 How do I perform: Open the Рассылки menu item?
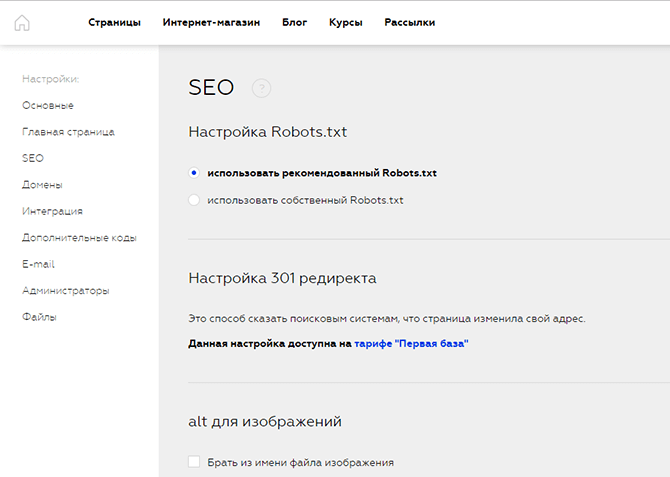click(x=410, y=22)
